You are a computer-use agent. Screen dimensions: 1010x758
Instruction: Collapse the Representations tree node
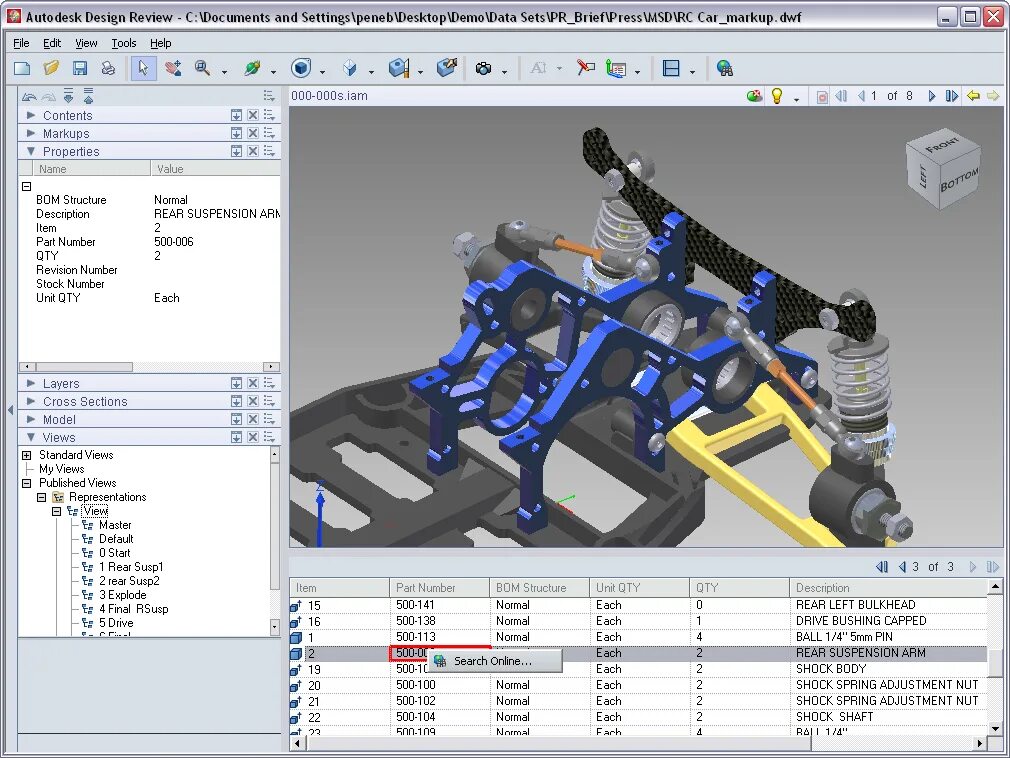tap(41, 497)
